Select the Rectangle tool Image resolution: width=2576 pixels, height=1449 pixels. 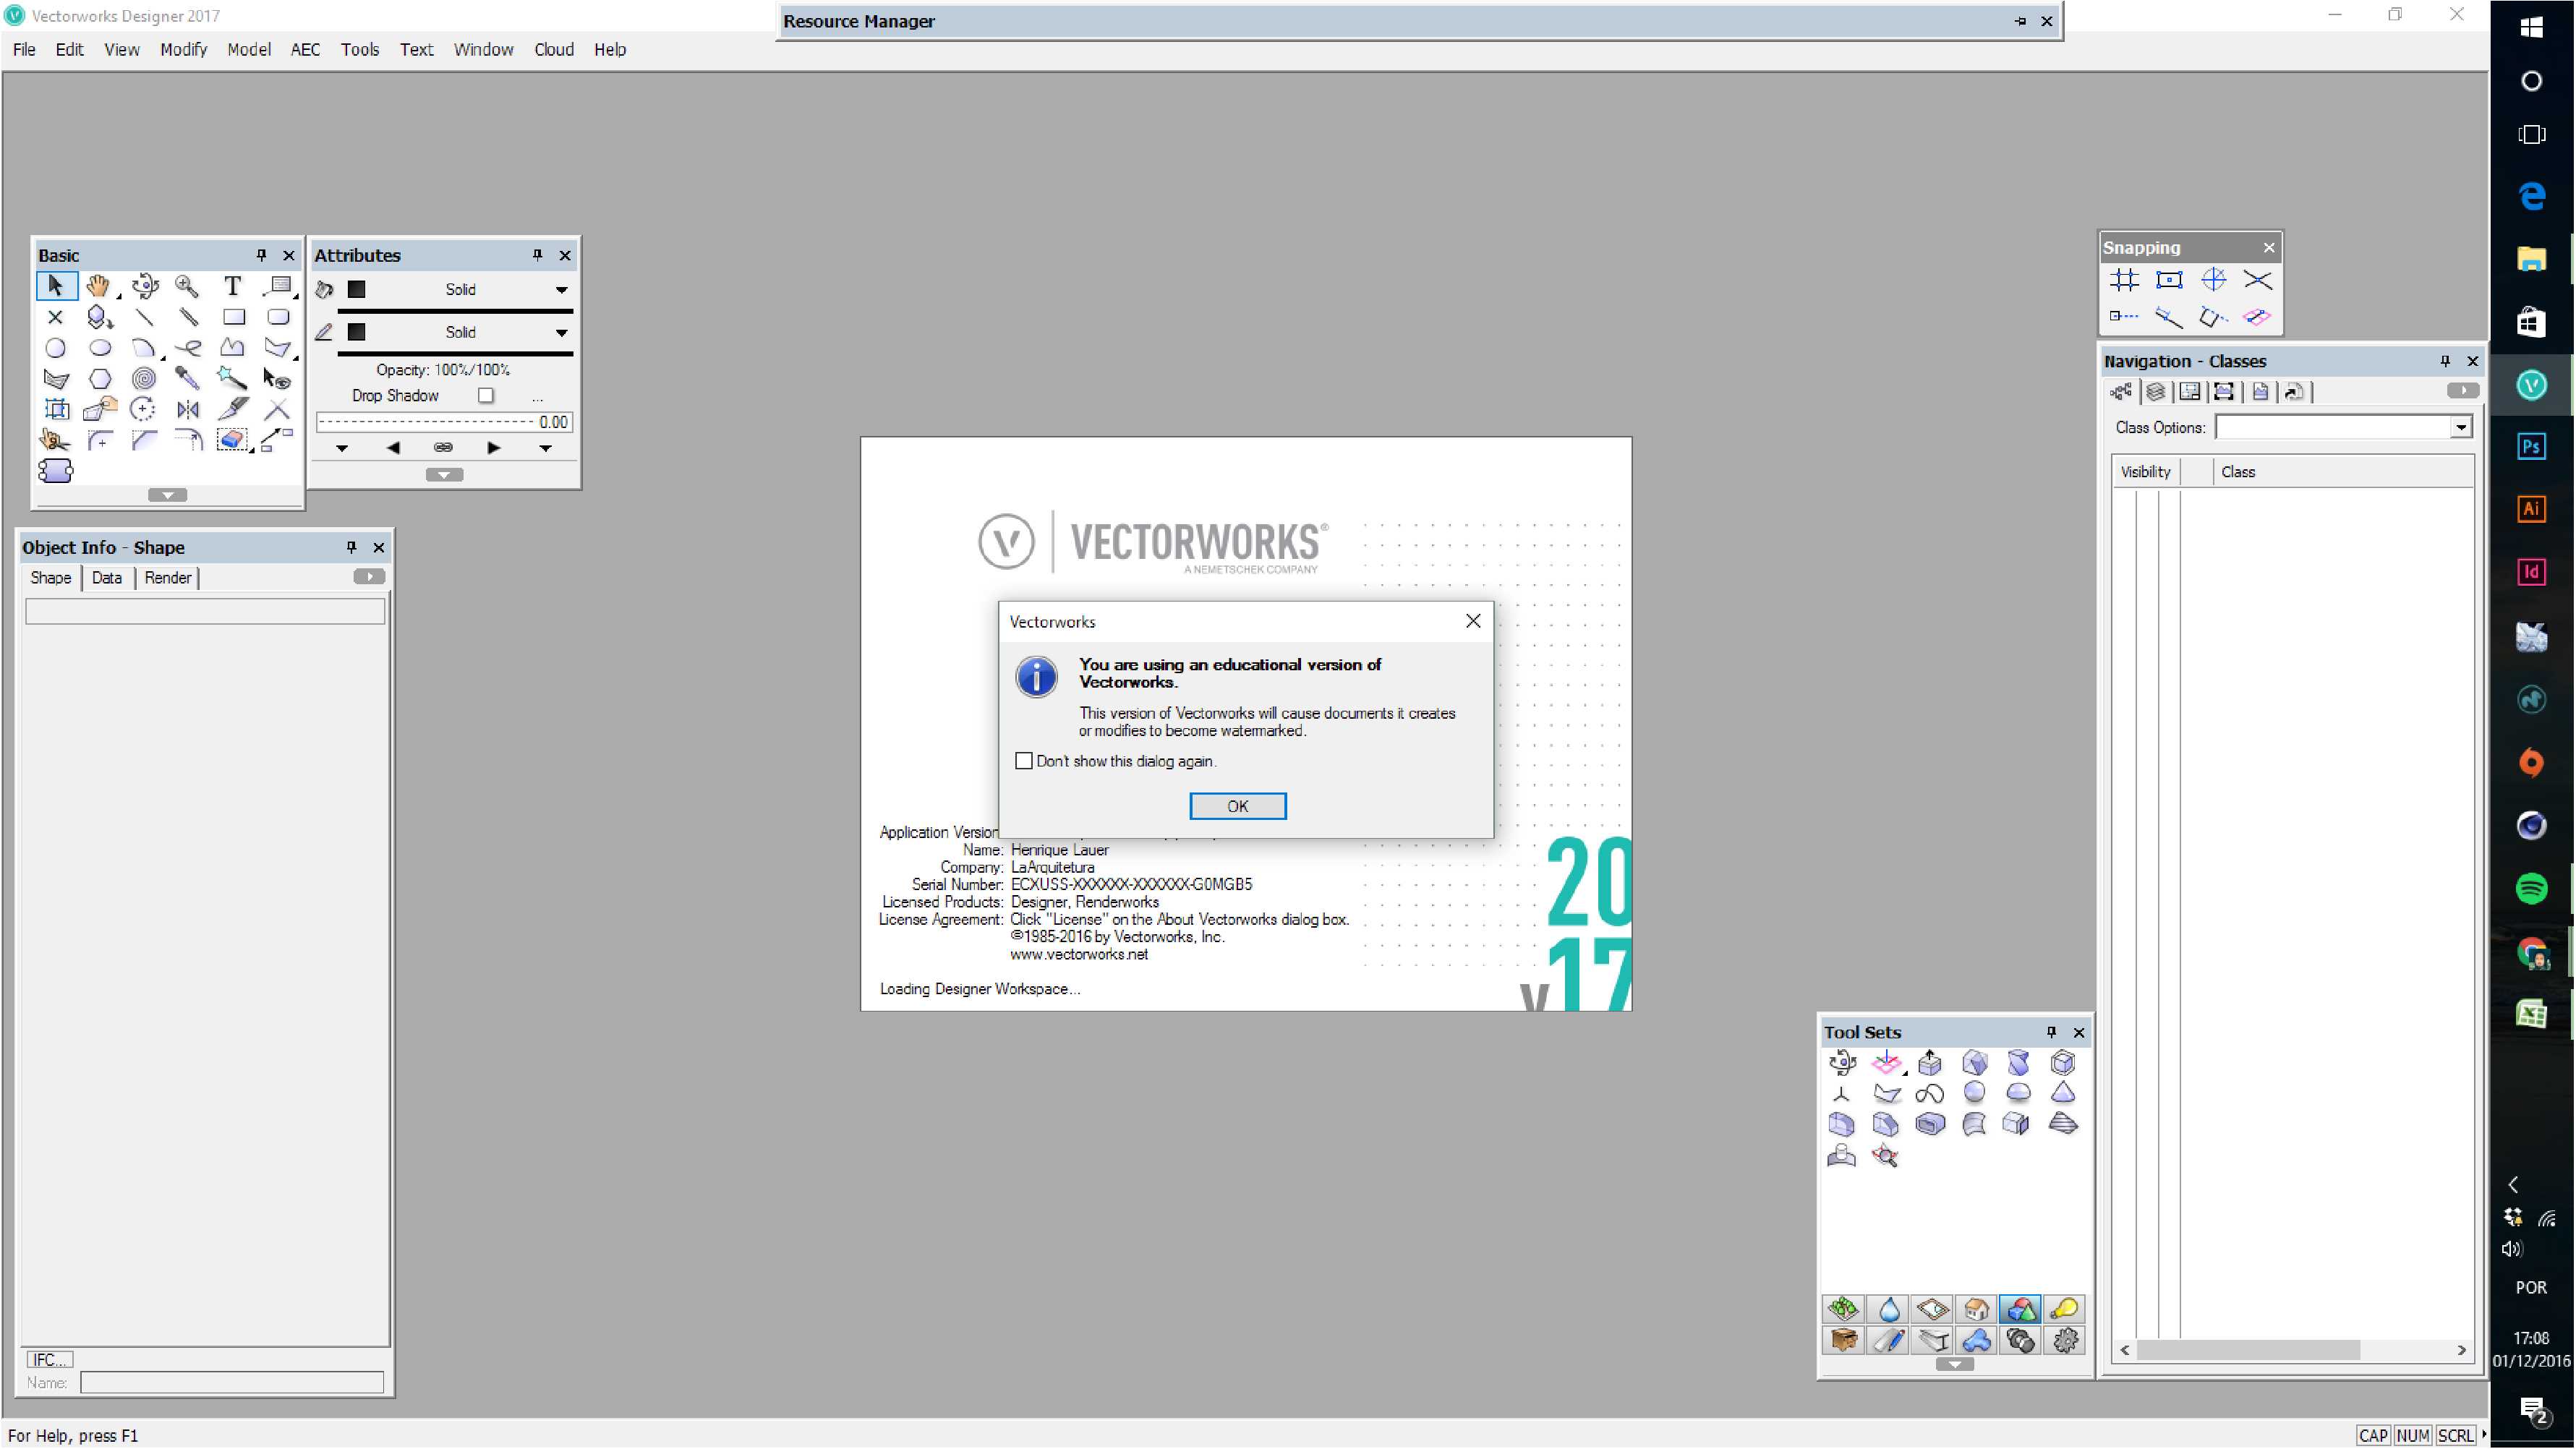(x=234, y=317)
